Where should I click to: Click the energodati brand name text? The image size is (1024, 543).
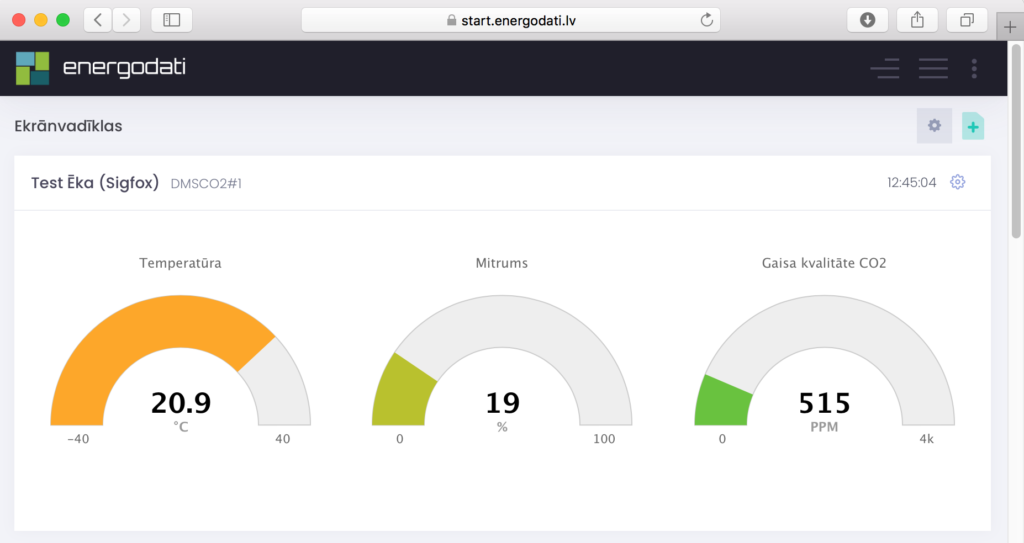coord(124,68)
